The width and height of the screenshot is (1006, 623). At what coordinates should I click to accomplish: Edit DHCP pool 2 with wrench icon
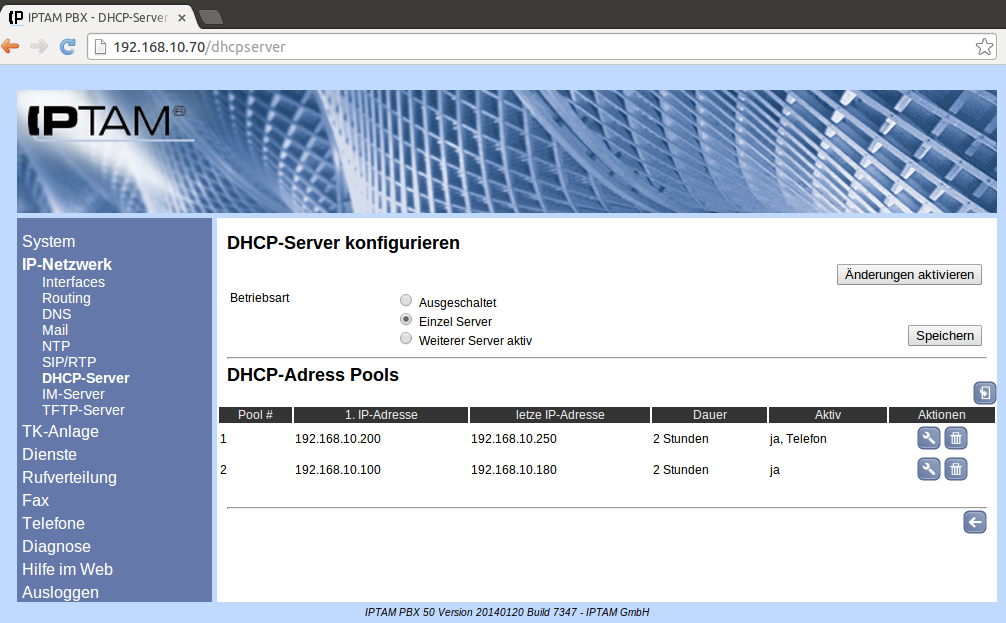click(x=928, y=470)
